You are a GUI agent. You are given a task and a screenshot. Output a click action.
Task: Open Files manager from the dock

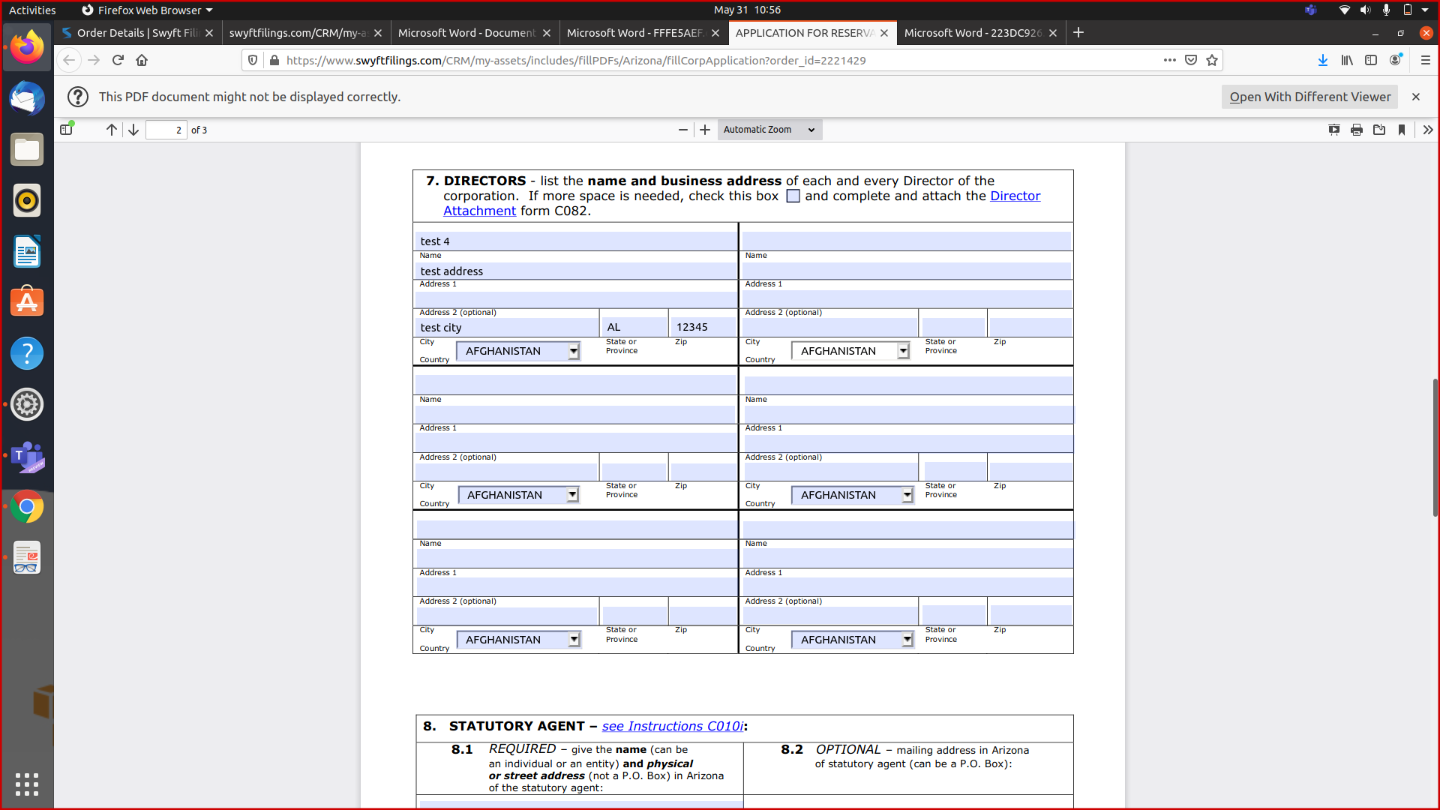(x=27, y=150)
